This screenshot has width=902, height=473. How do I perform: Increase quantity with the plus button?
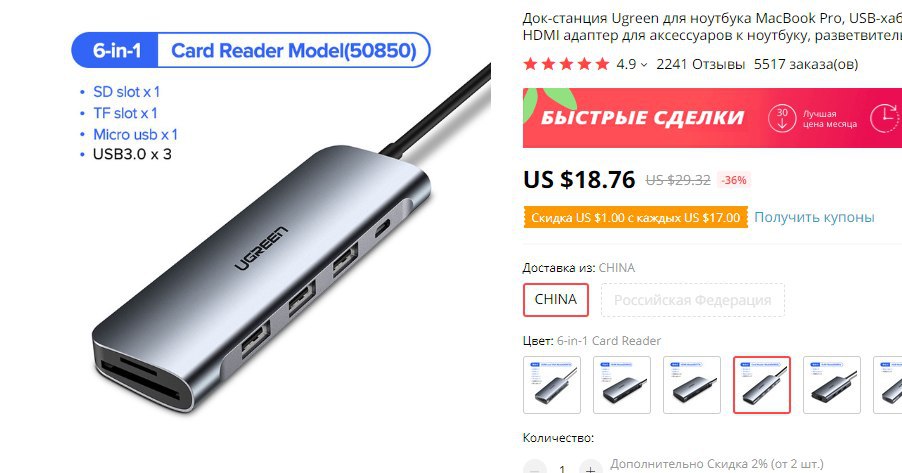pyautogui.click(x=591, y=467)
